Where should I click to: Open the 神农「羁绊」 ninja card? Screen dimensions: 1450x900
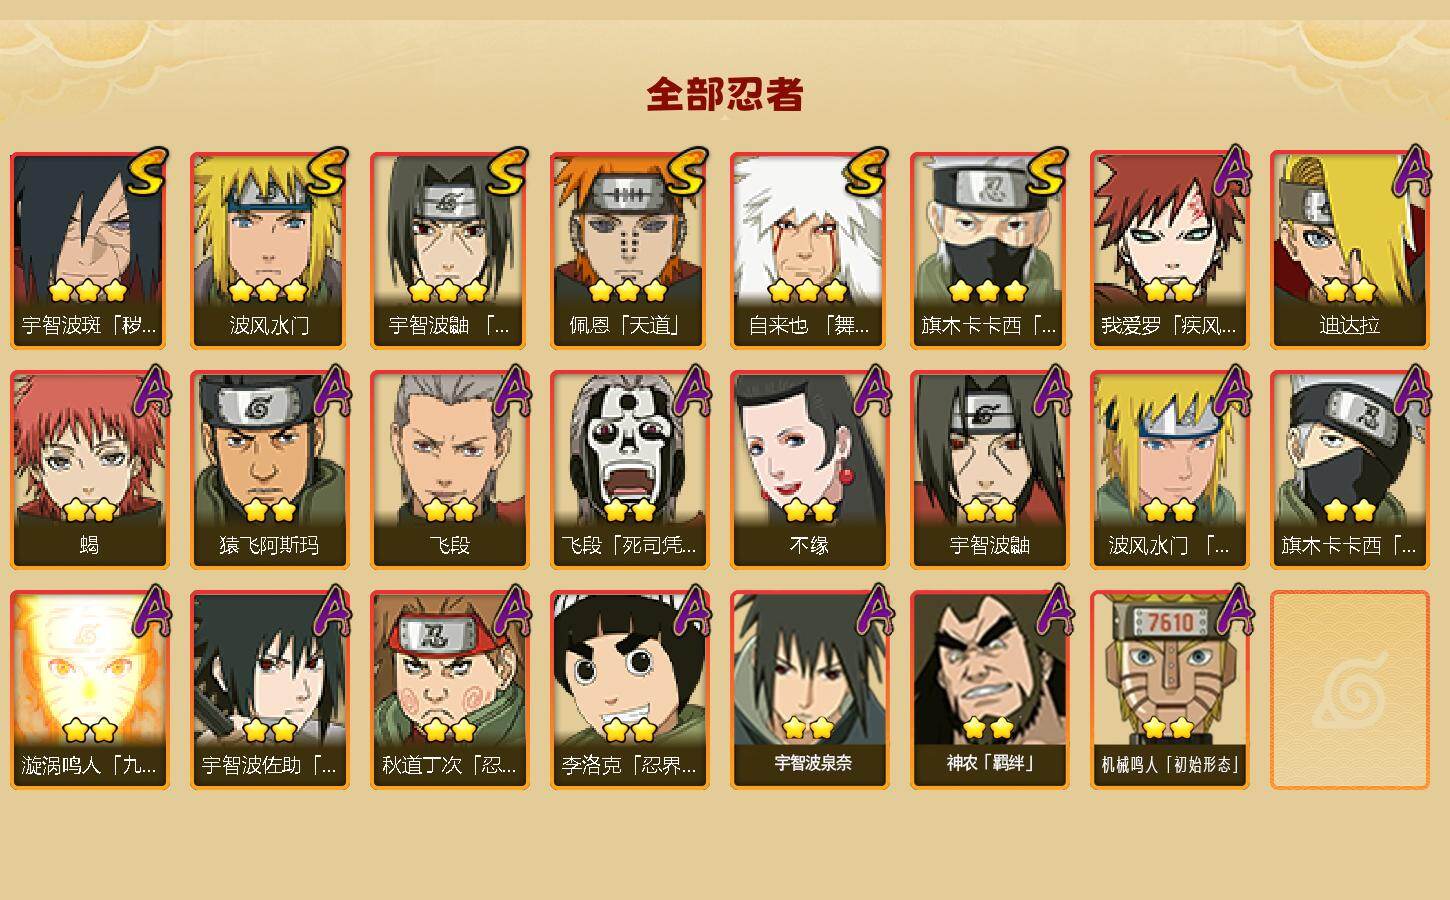coord(989,690)
